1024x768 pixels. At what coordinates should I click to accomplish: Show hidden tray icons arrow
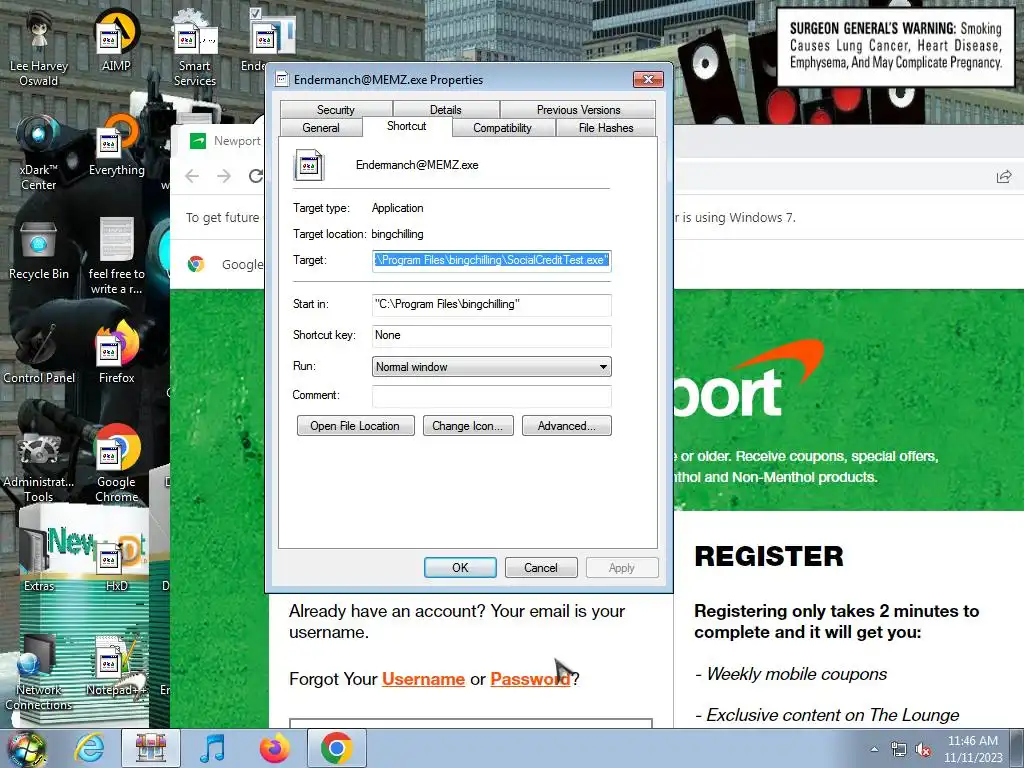point(874,749)
